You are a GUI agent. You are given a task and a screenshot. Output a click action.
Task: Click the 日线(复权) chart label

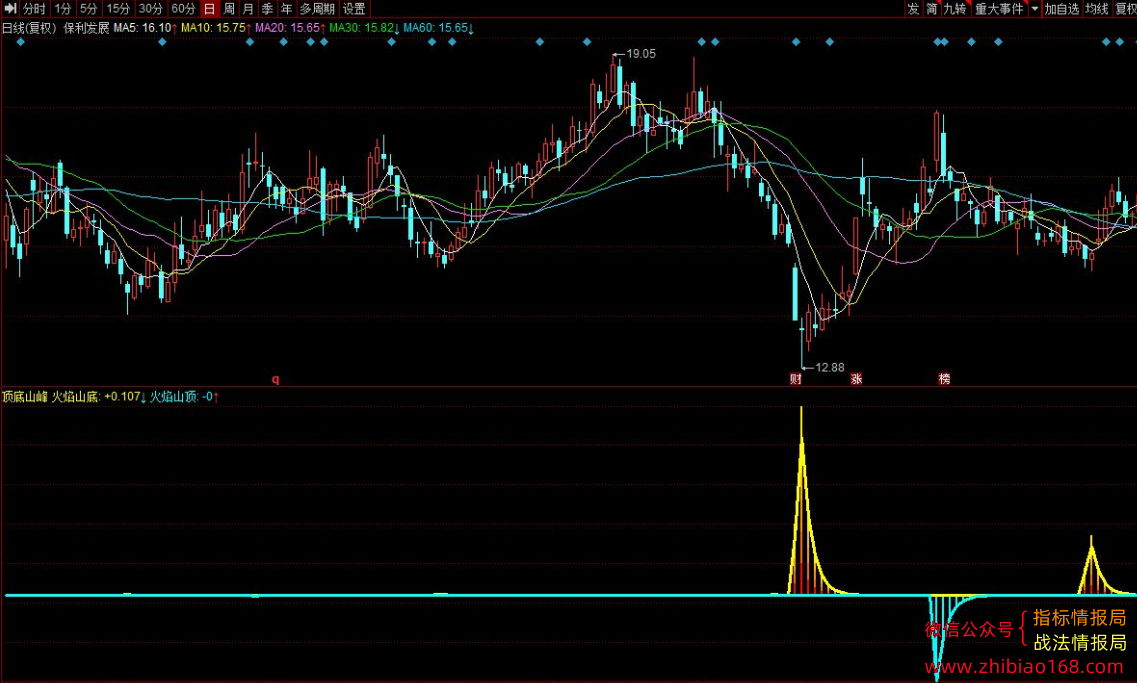pos(29,28)
